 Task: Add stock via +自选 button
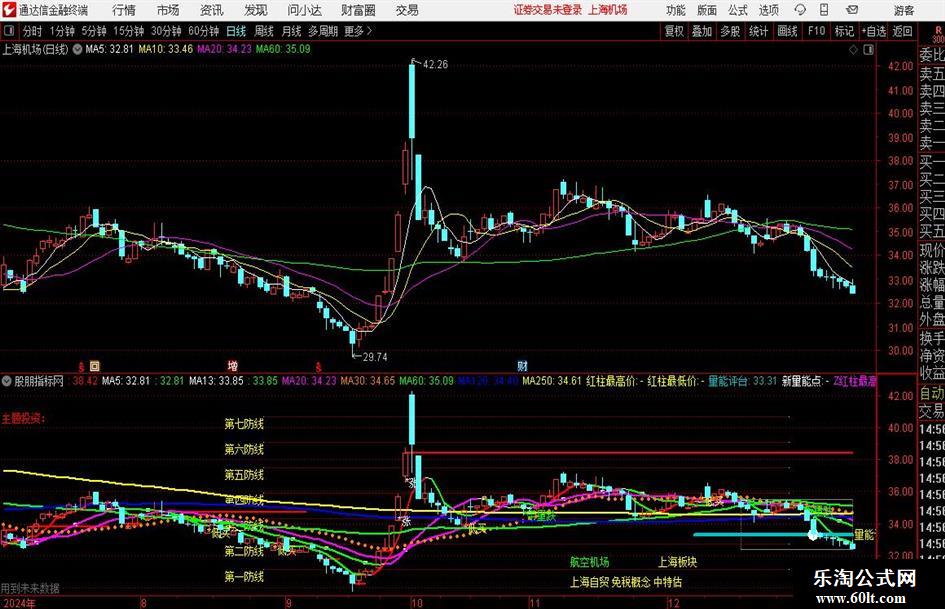tap(874, 31)
